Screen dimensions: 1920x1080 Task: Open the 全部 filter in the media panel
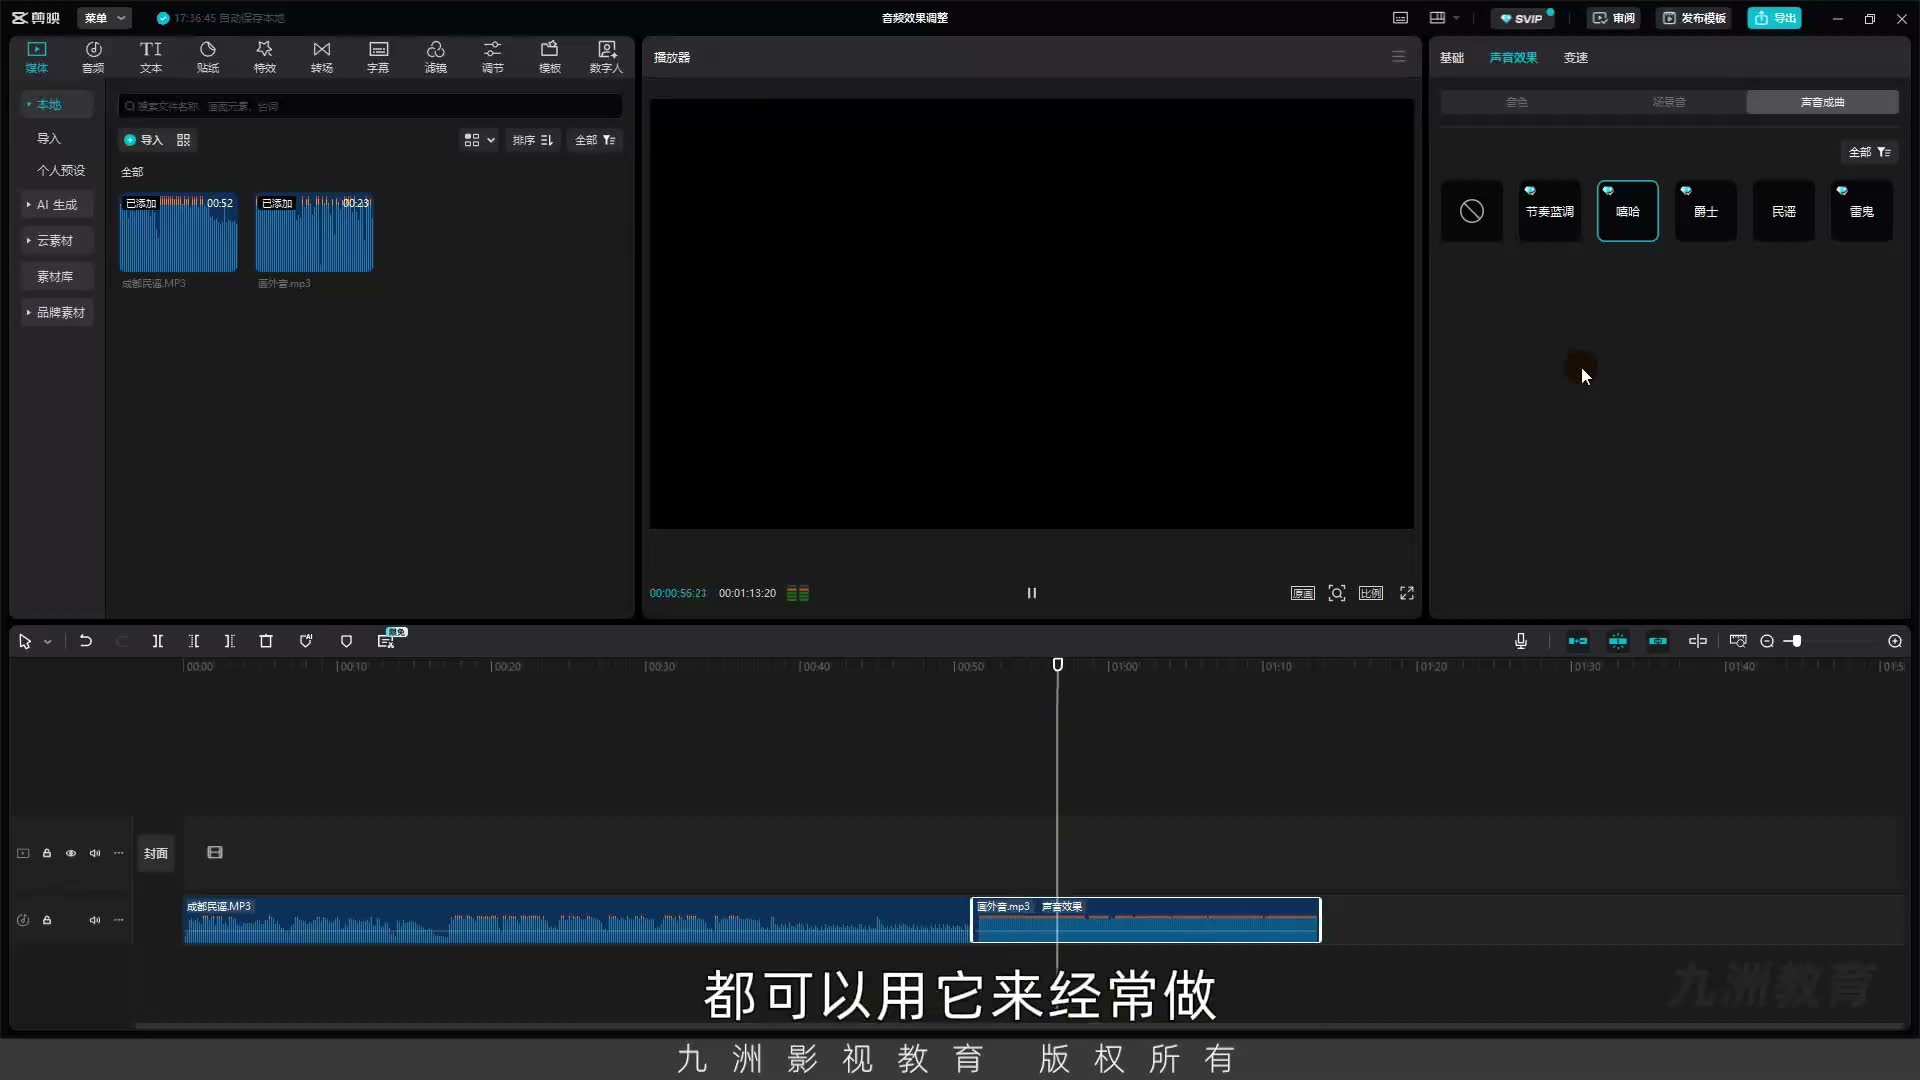[x=595, y=140]
